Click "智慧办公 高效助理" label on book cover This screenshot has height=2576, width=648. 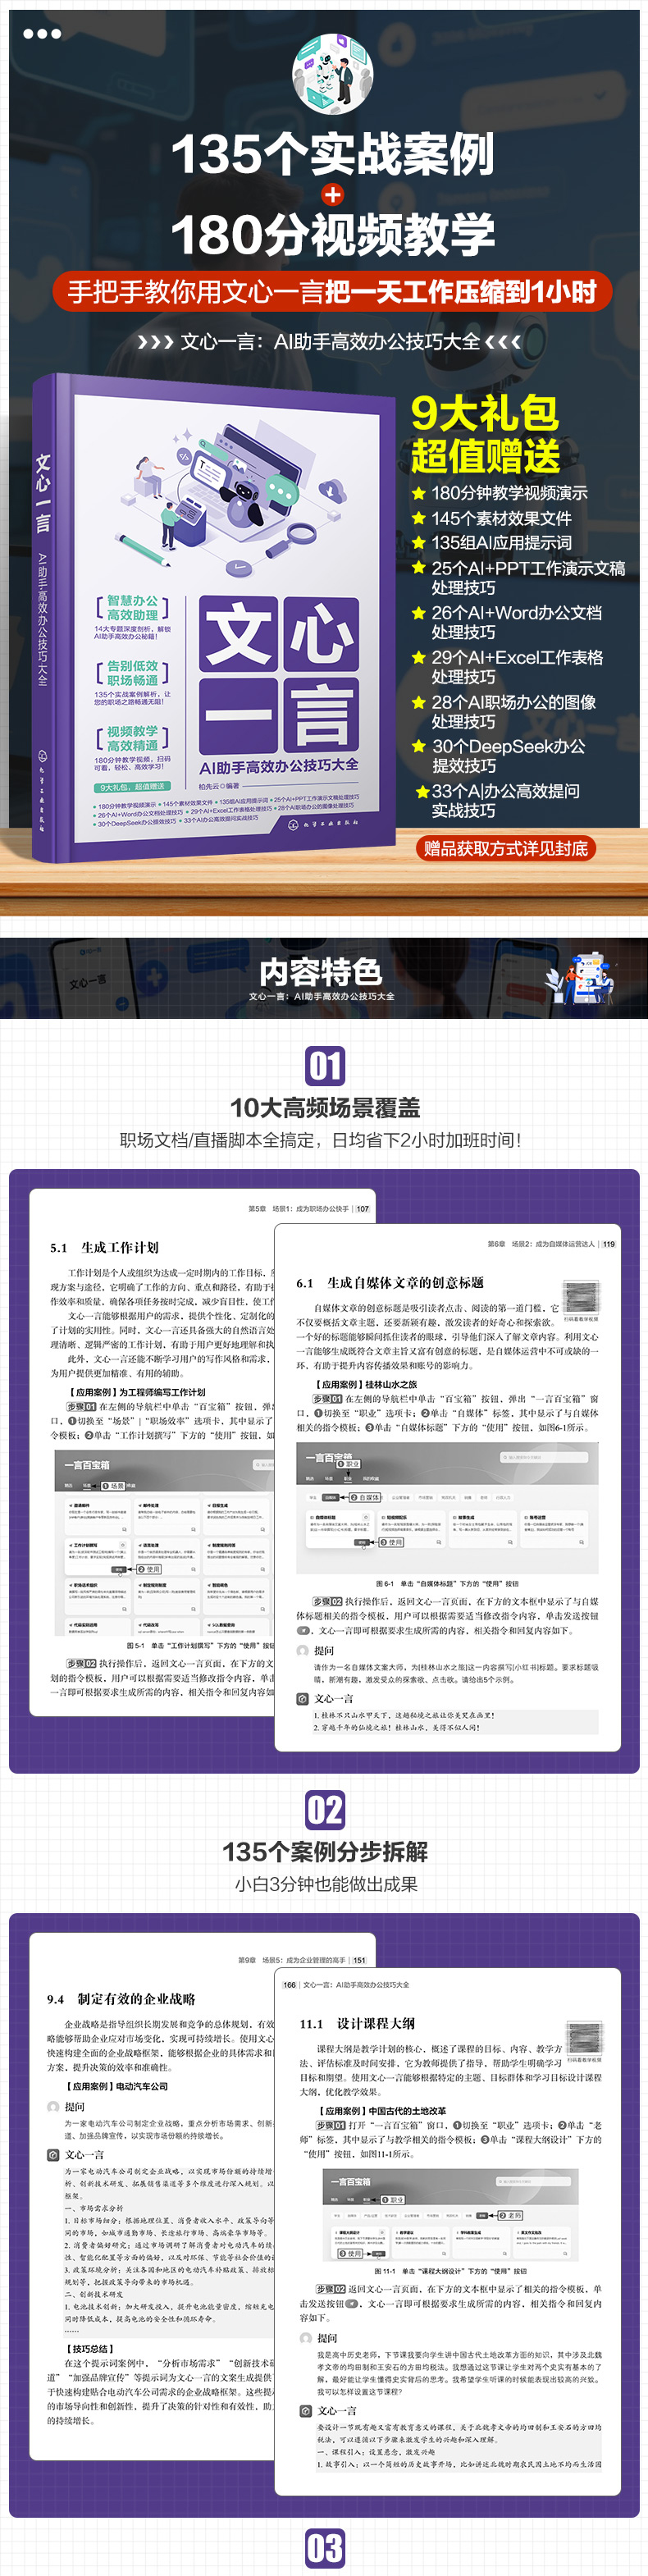[x=132, y=608]
